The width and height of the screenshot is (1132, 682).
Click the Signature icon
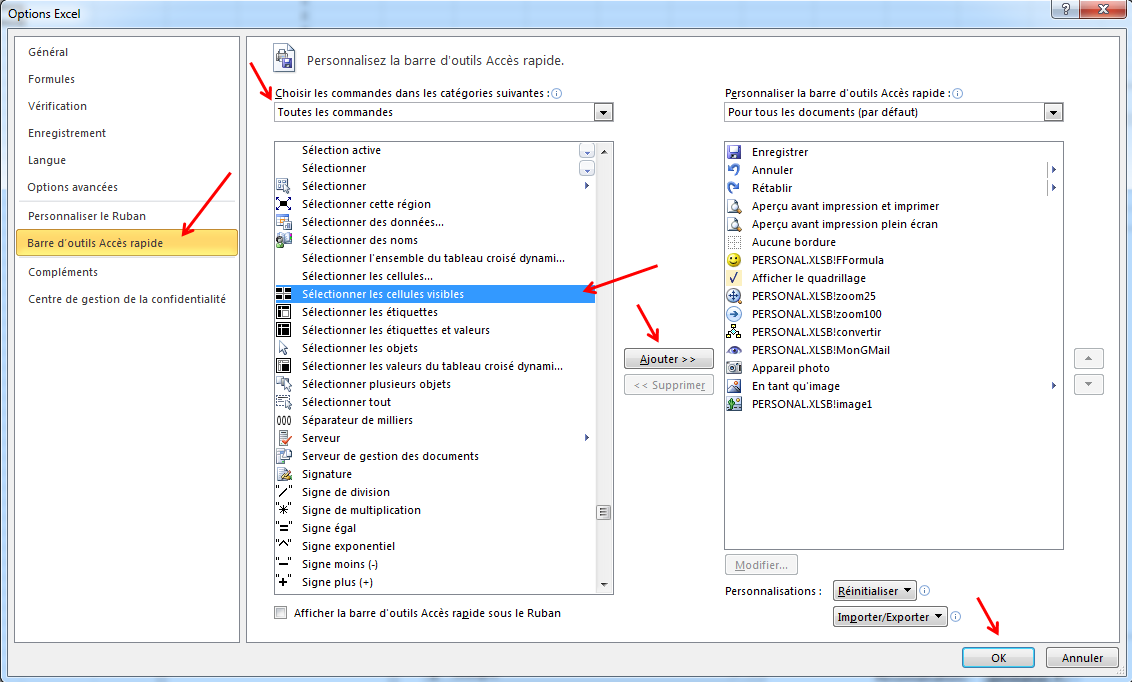(284, 475)
